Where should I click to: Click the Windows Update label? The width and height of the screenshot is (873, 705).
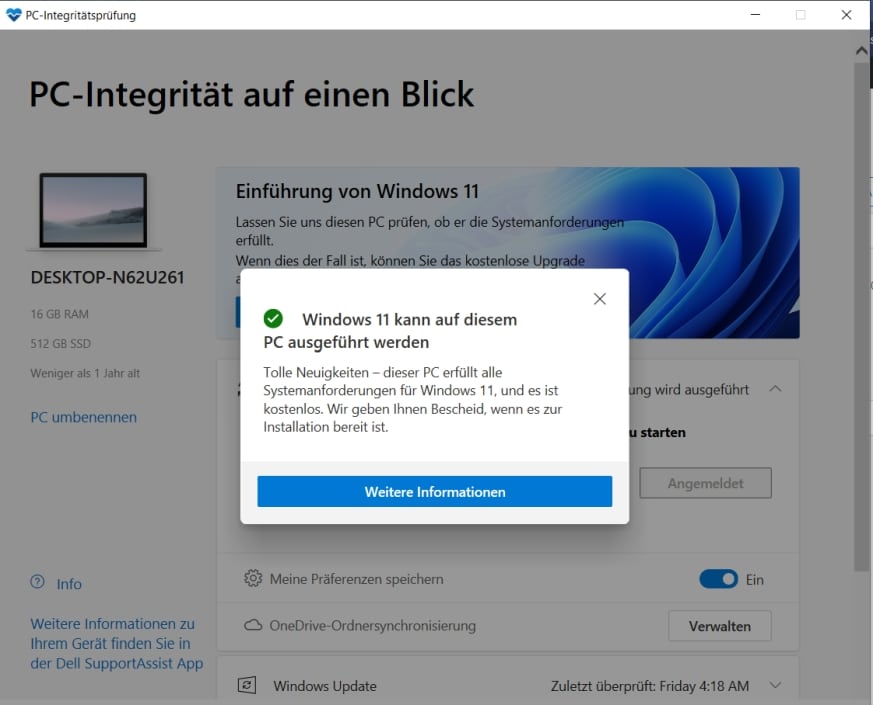coord(325,686)
